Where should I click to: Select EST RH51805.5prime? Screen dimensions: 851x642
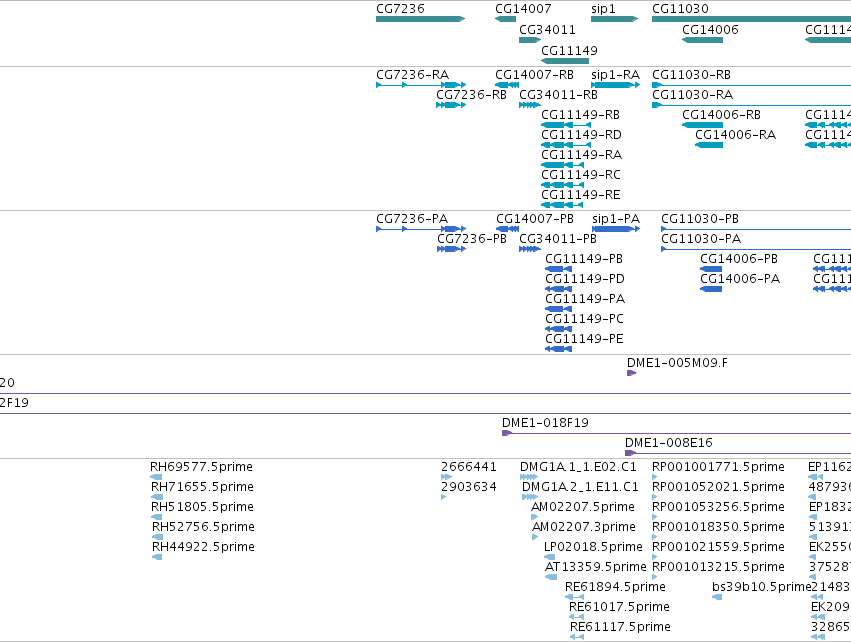(x=157, y=517)
